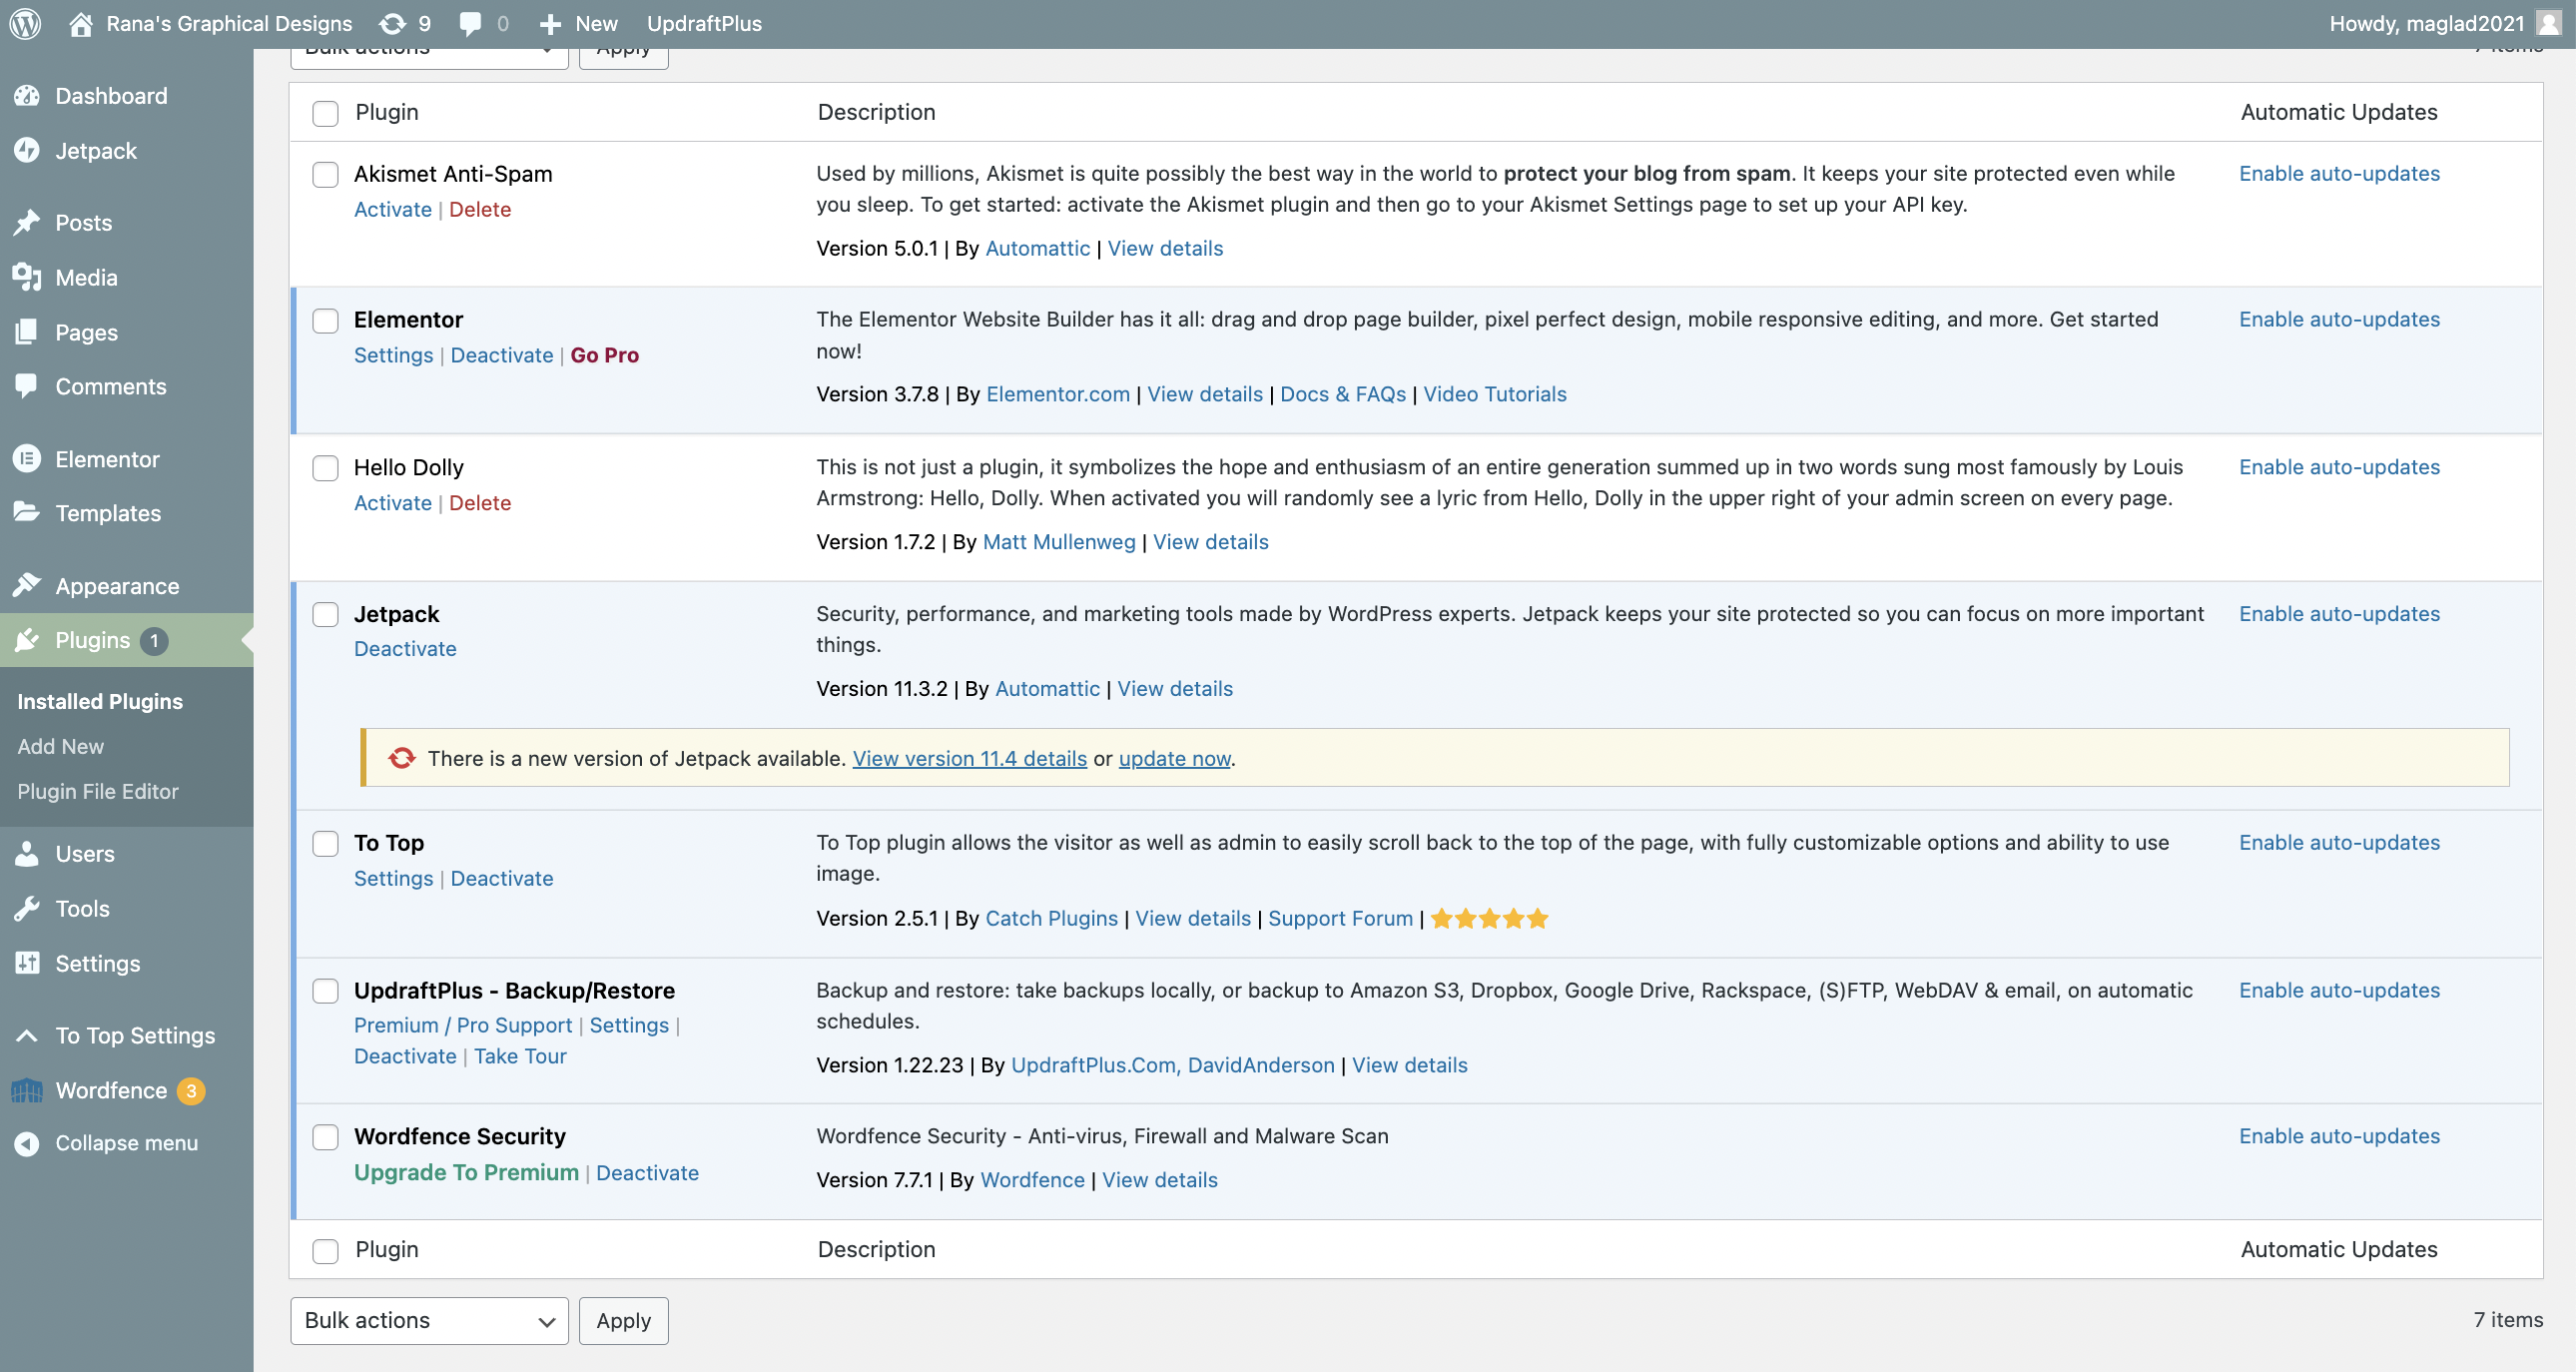Open the Appearance menu item
This screenshot has height=1372, width=2576.
(x=117, y=586)
